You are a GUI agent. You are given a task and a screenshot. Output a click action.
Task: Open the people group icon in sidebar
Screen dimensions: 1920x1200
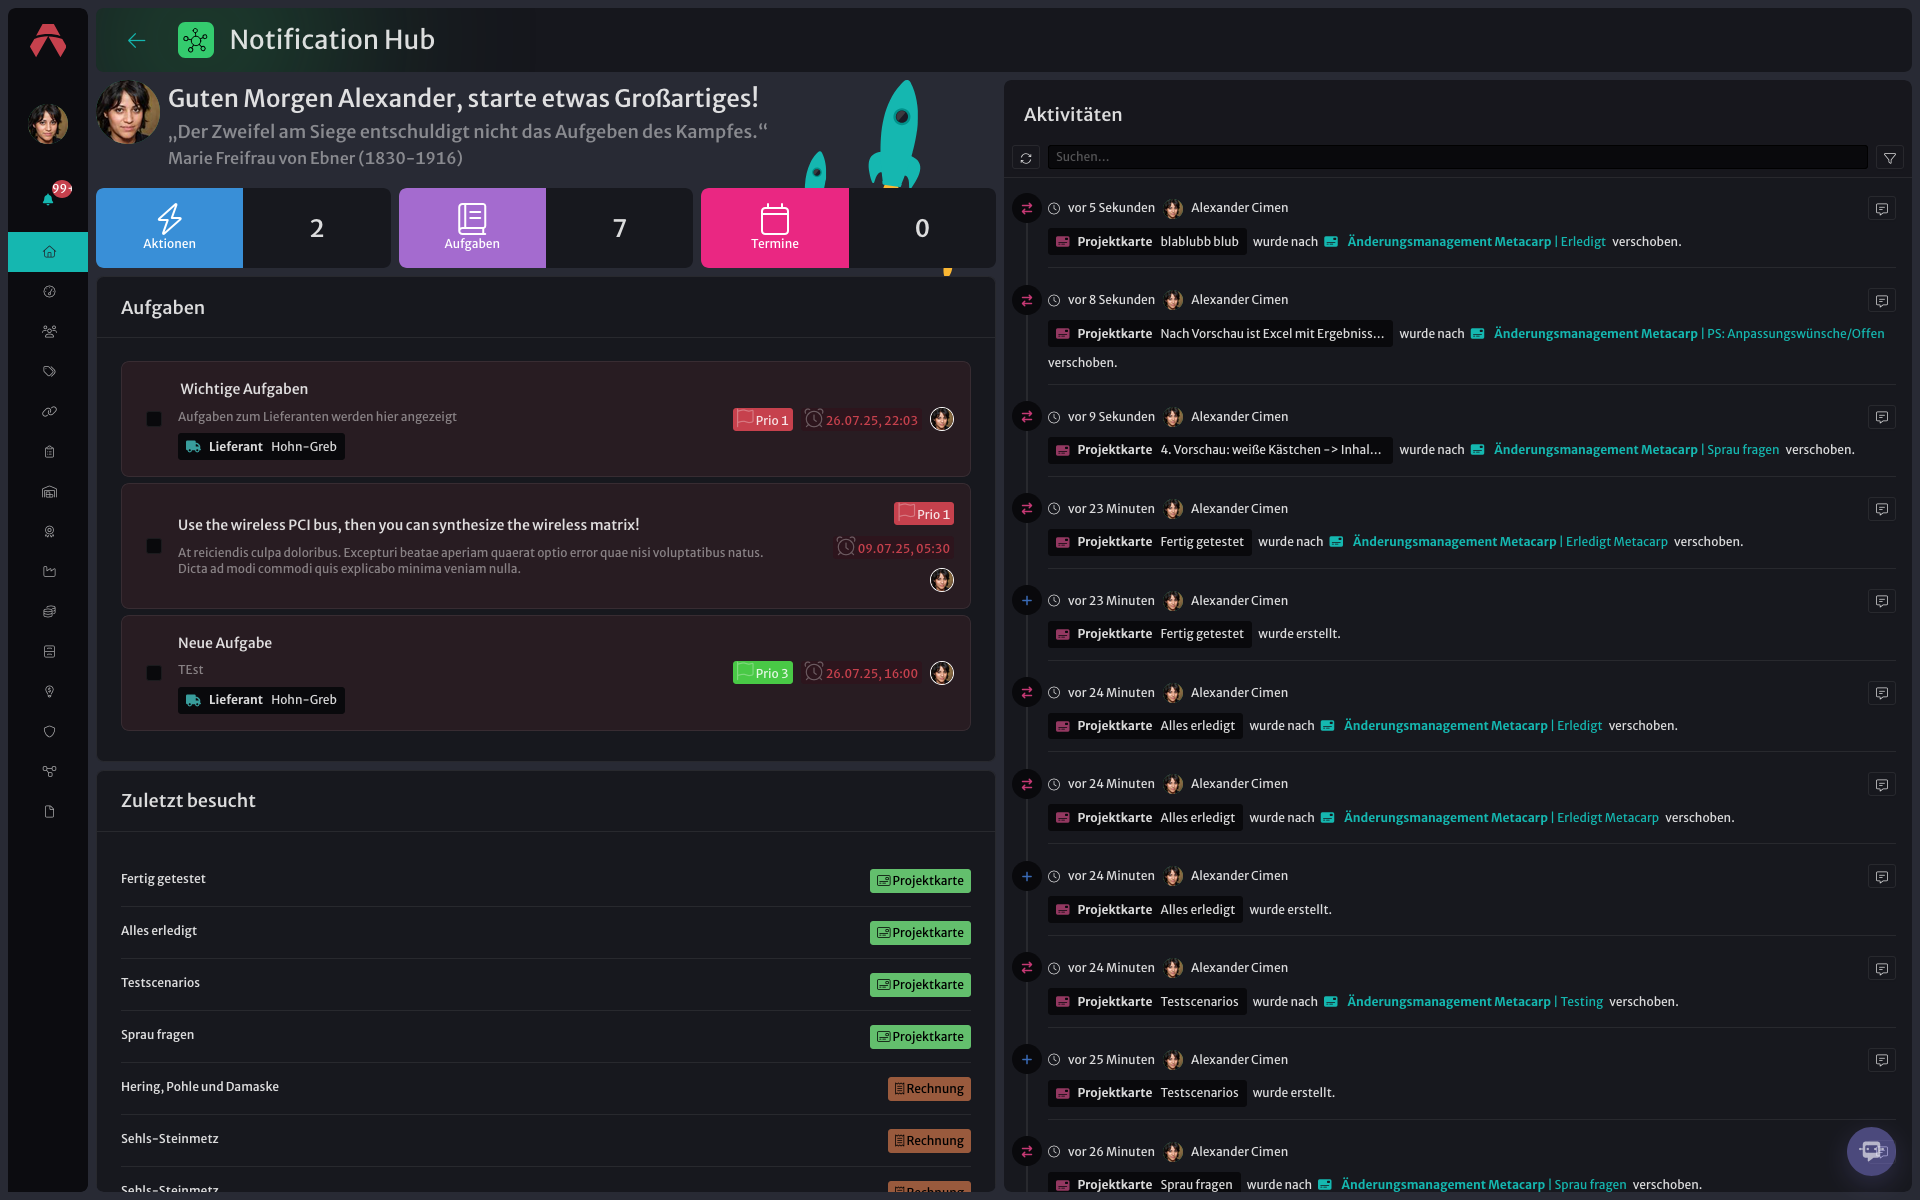[x=49, y=332]
